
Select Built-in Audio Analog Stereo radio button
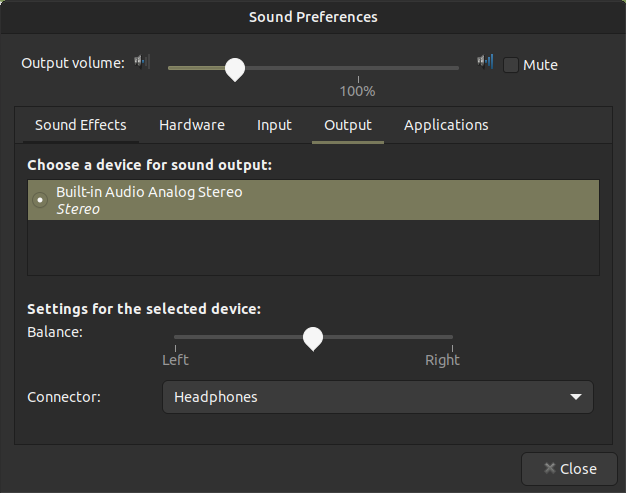coord(40,200)
